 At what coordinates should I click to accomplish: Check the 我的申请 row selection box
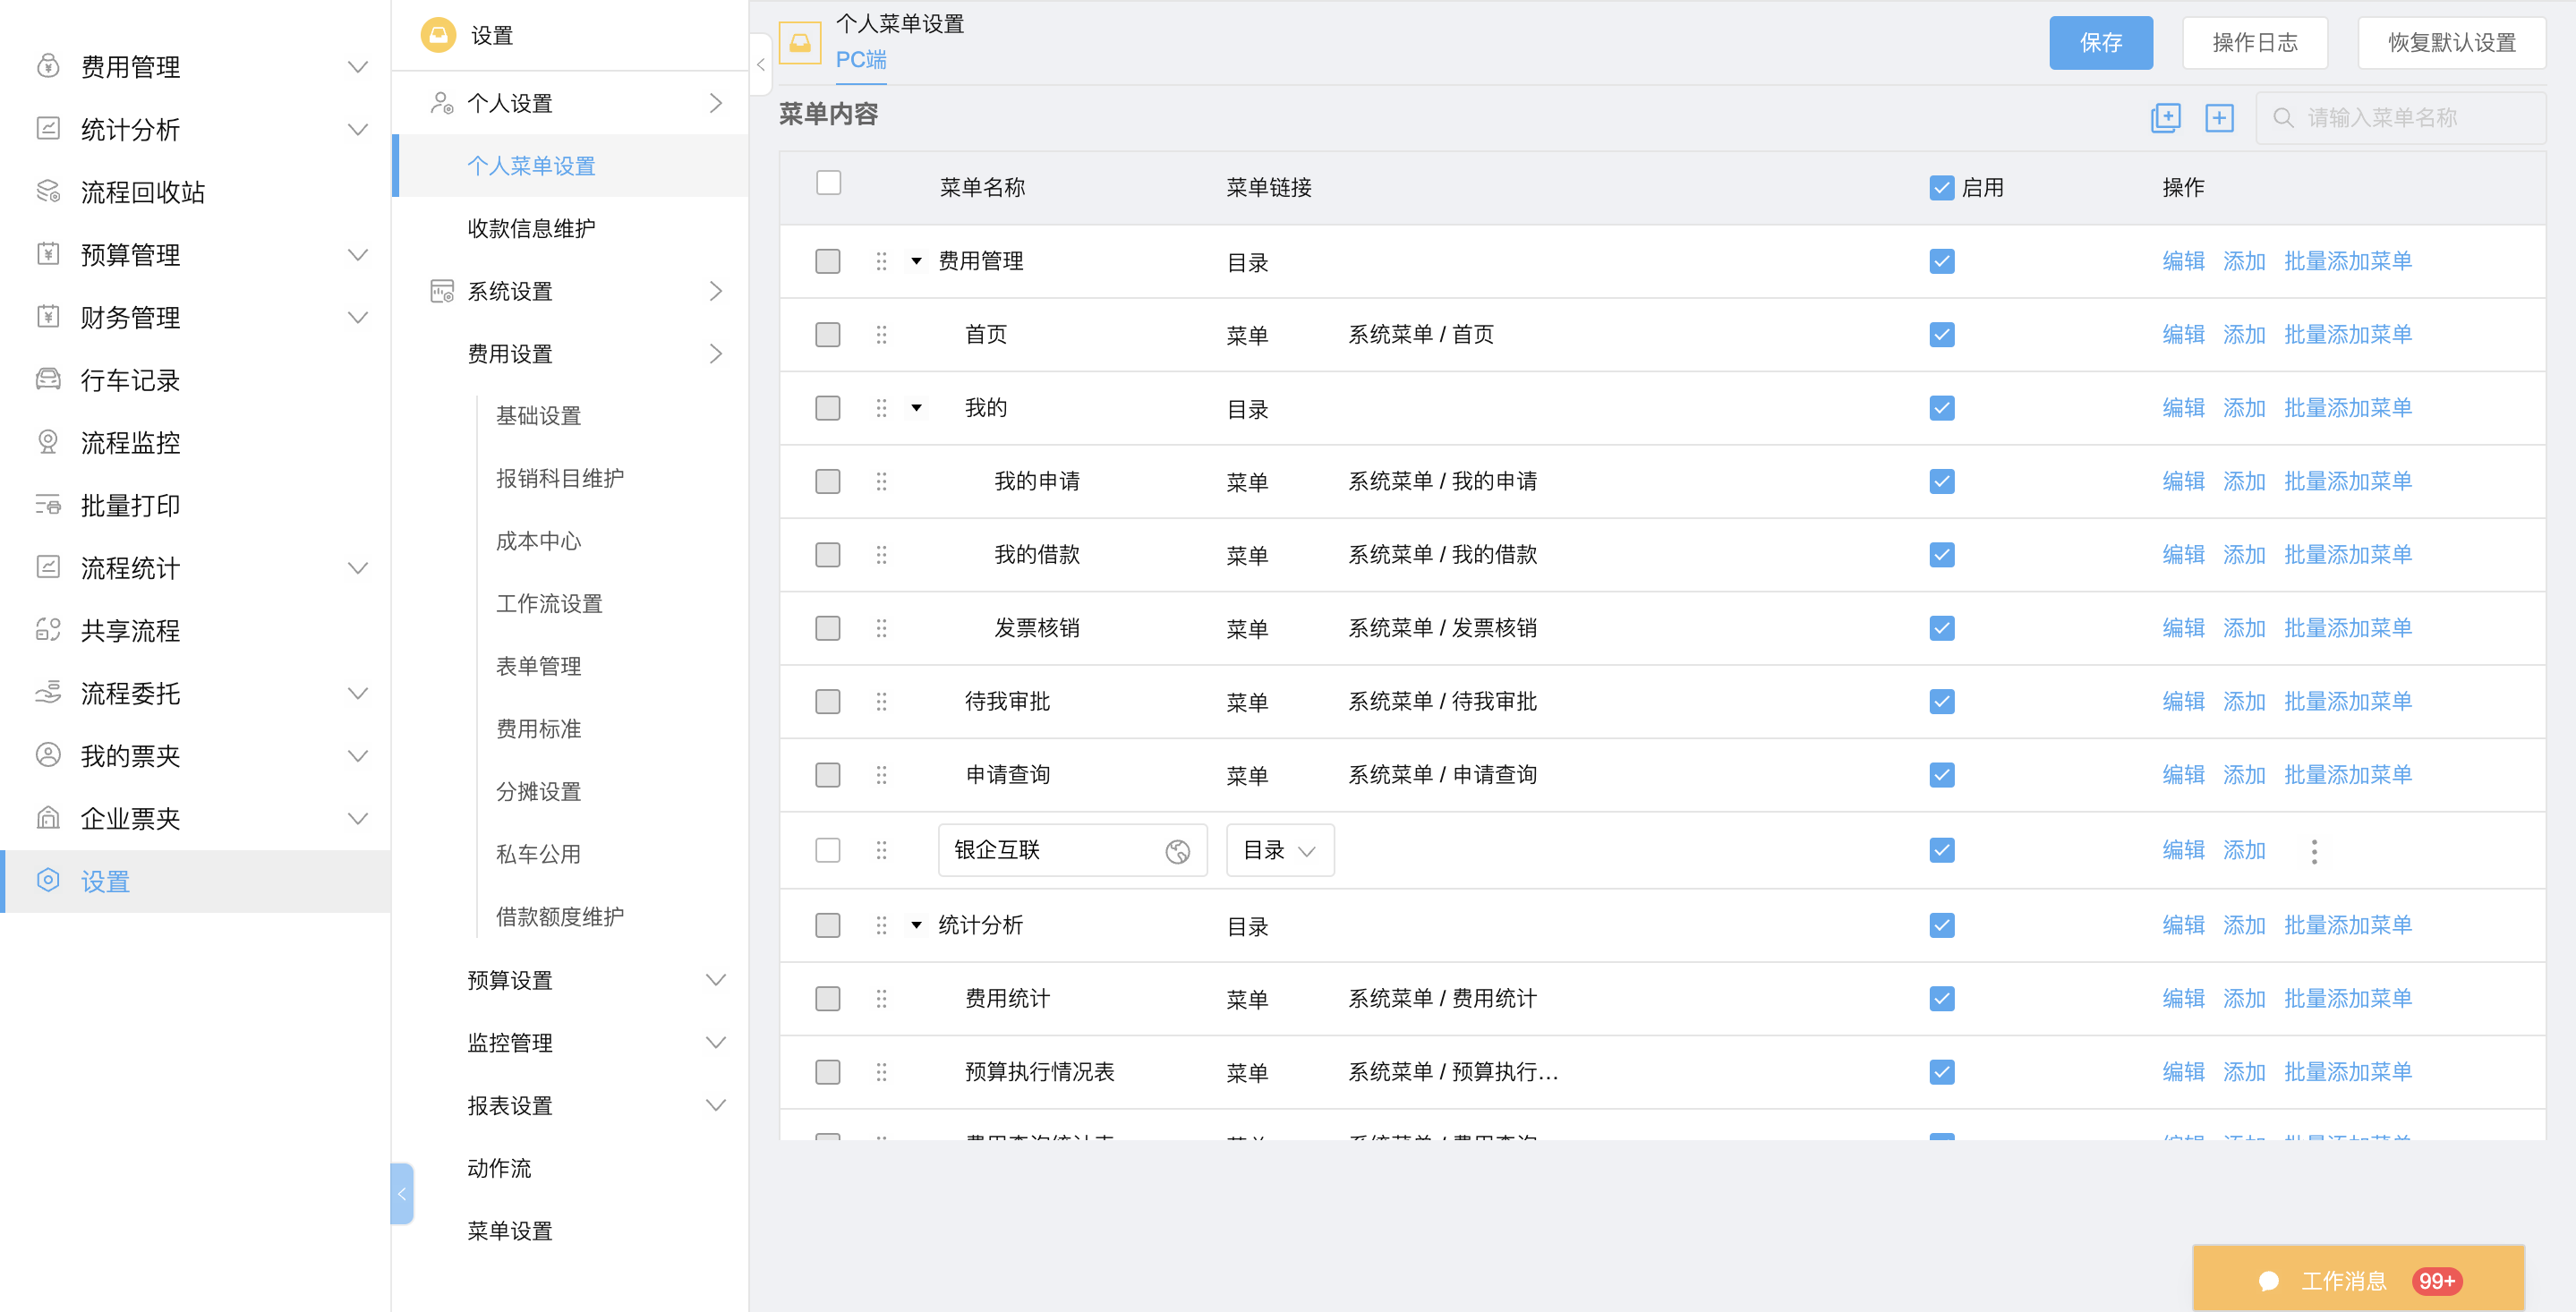(827, 481)
